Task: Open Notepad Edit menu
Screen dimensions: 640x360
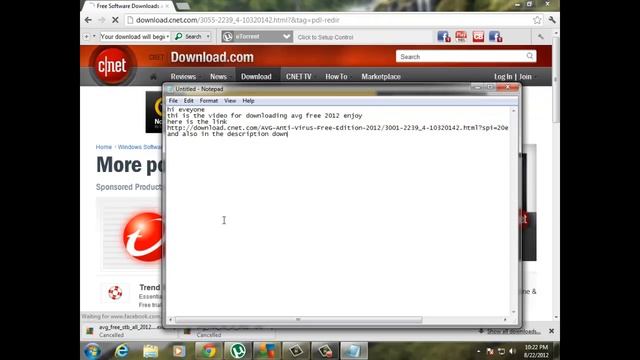Action: pyautogui.click(x=189, y=101)
